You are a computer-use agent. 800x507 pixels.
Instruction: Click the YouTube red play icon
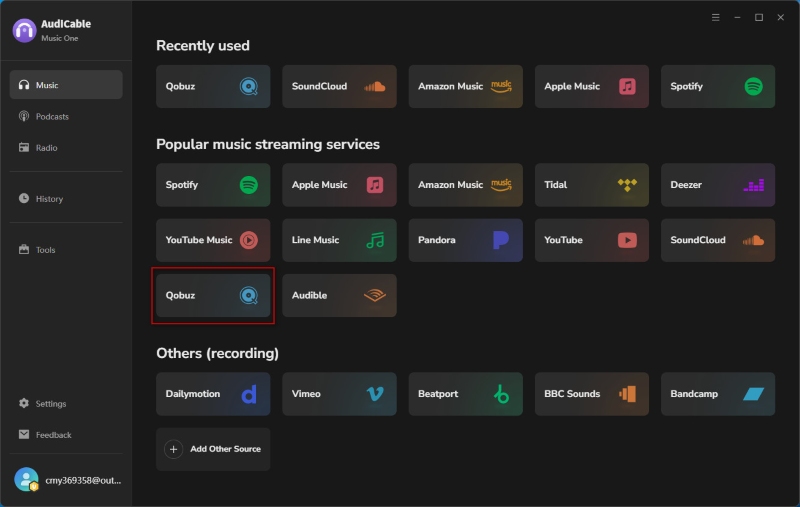627,240
